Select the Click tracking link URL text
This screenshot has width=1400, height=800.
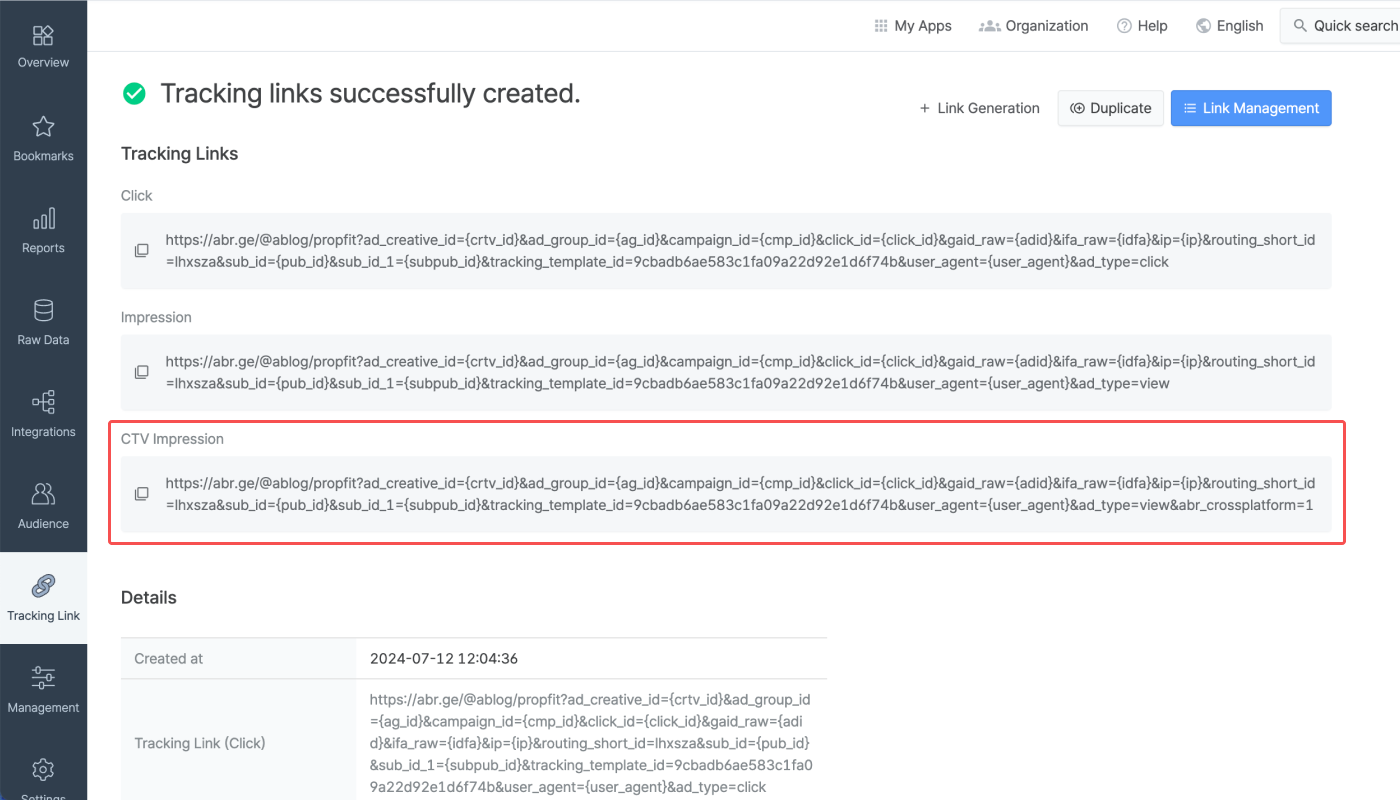[x=740, y=251]
